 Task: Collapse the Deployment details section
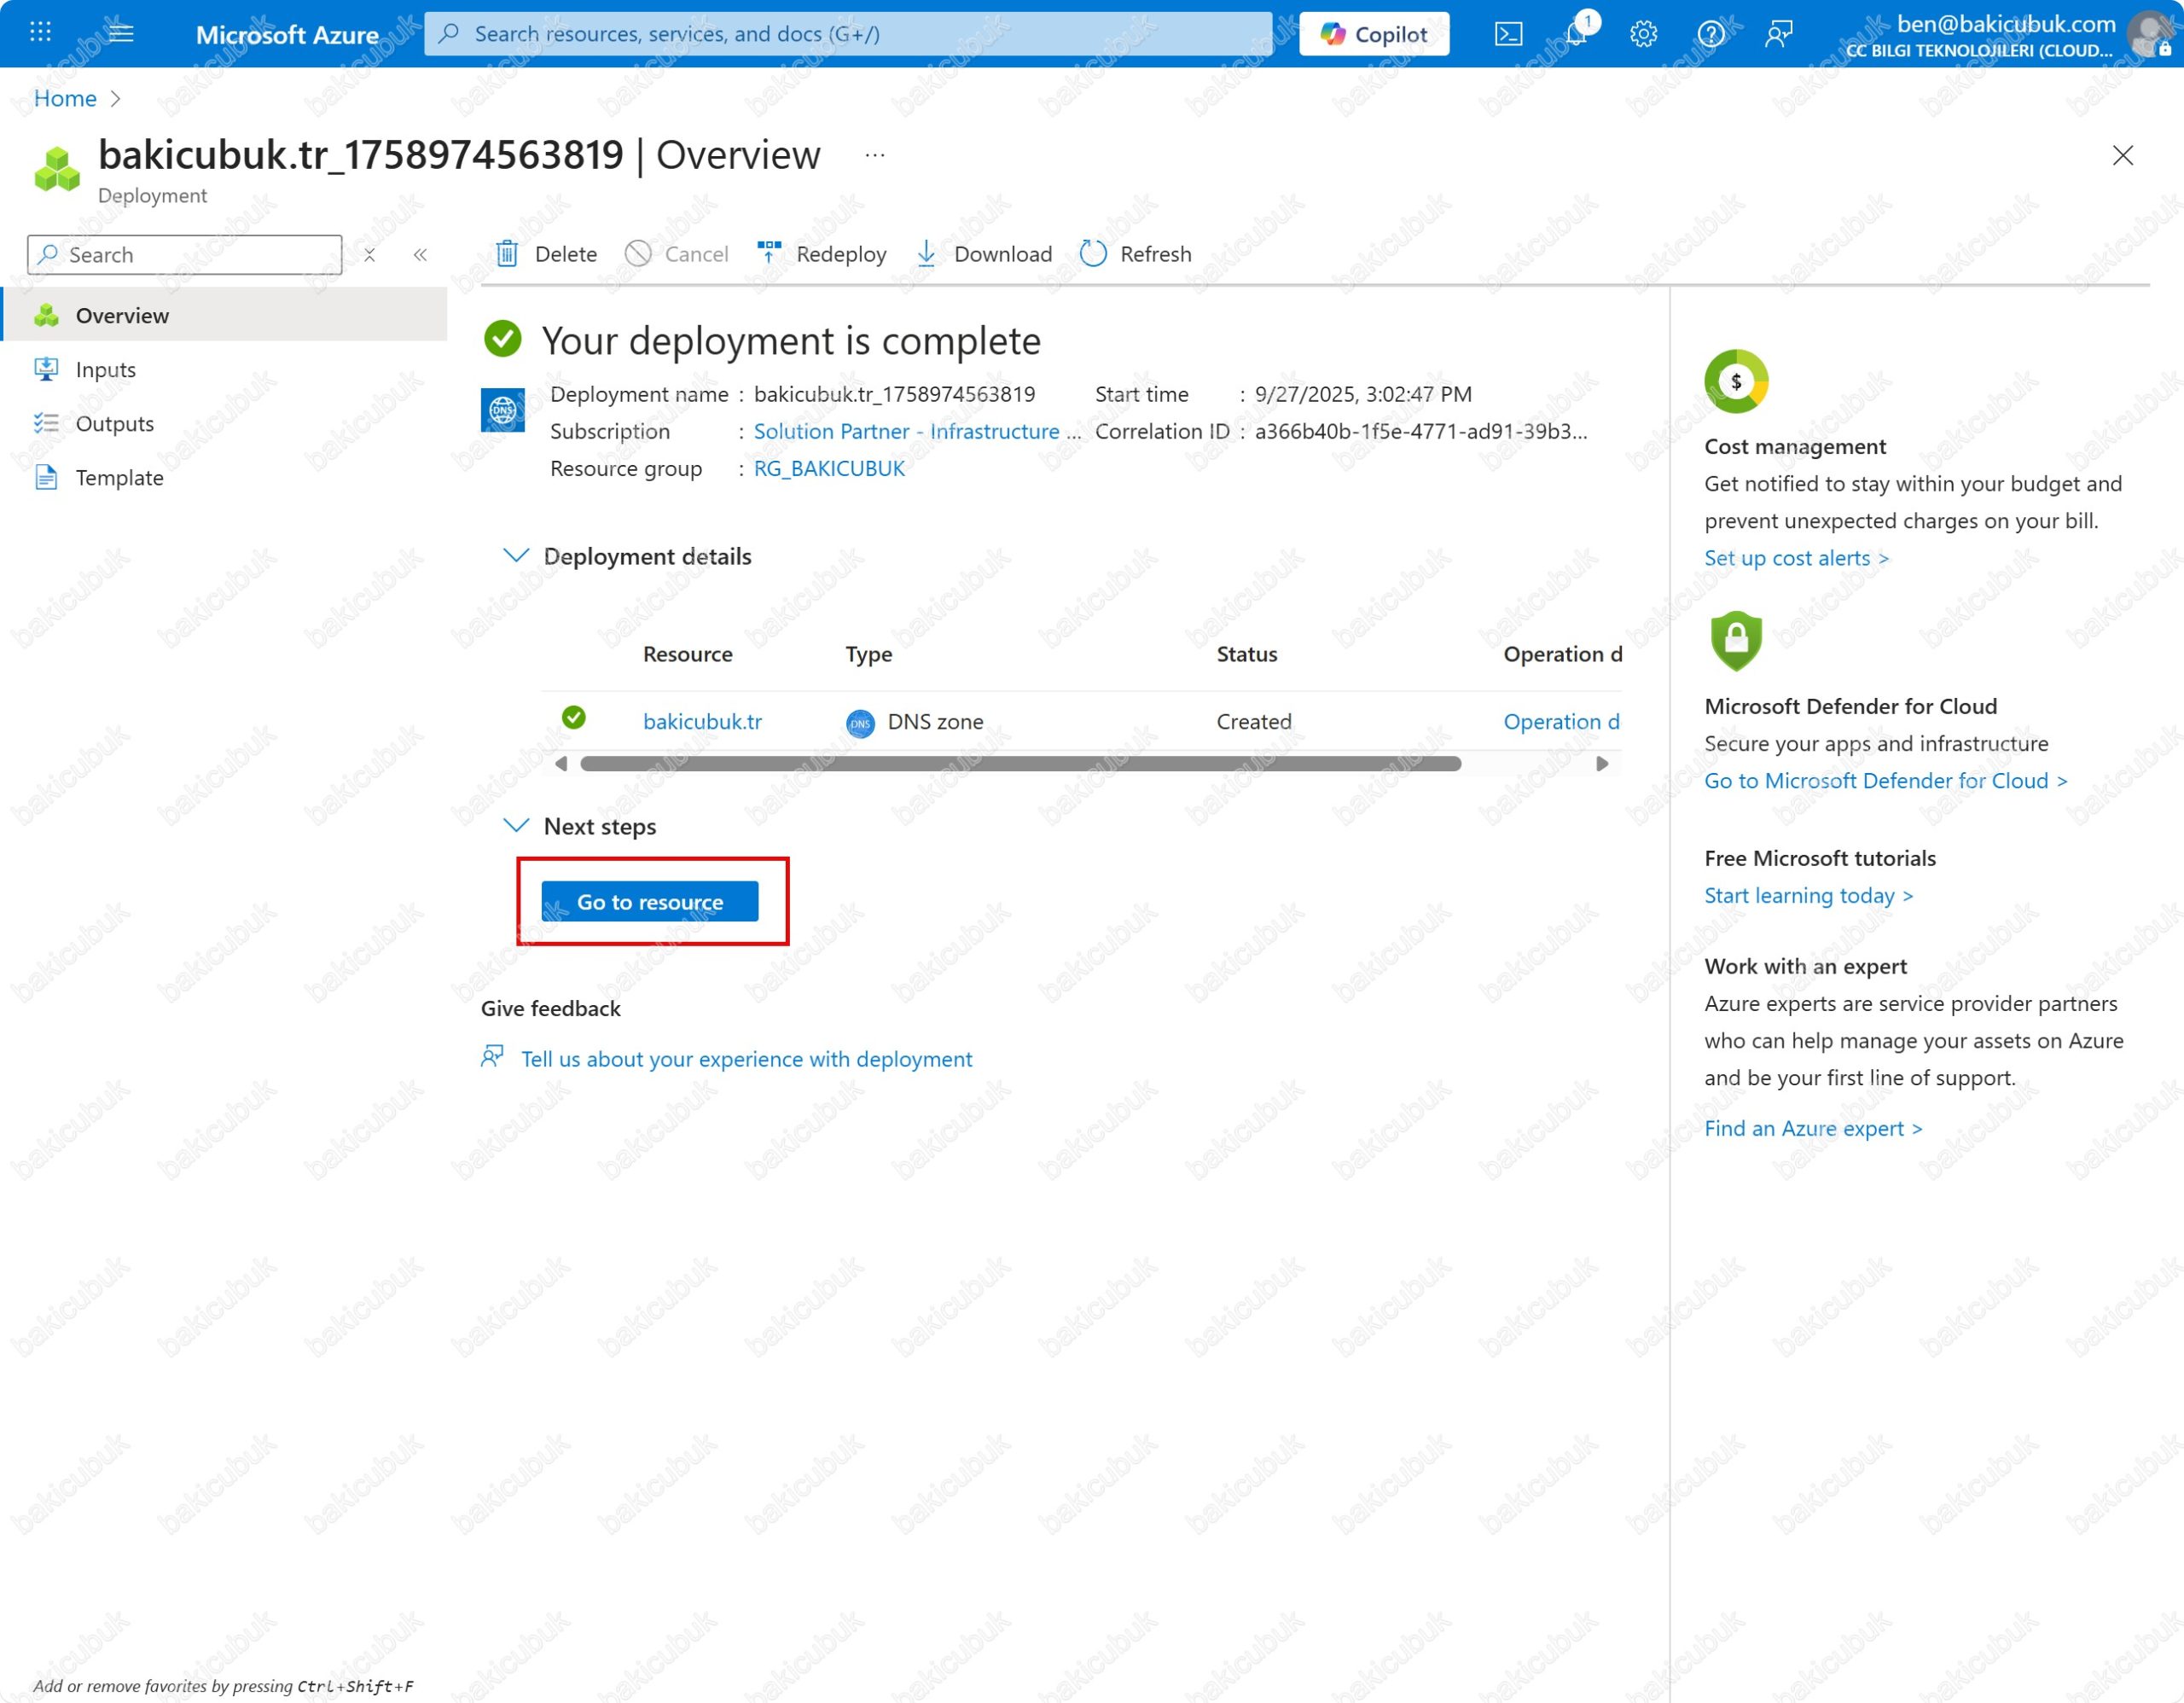coord(516,556)
